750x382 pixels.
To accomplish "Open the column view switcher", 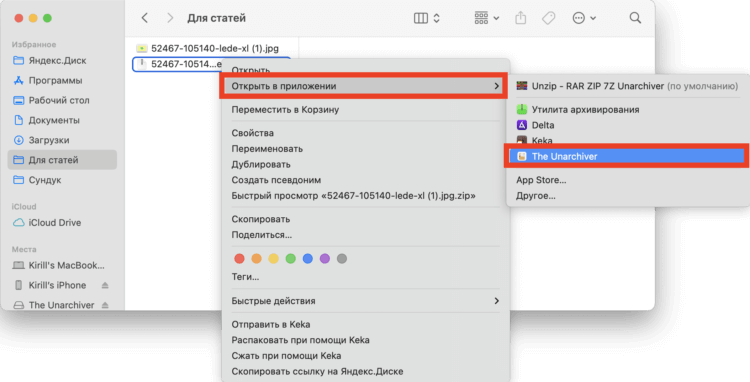I will (x=427, y=18).
